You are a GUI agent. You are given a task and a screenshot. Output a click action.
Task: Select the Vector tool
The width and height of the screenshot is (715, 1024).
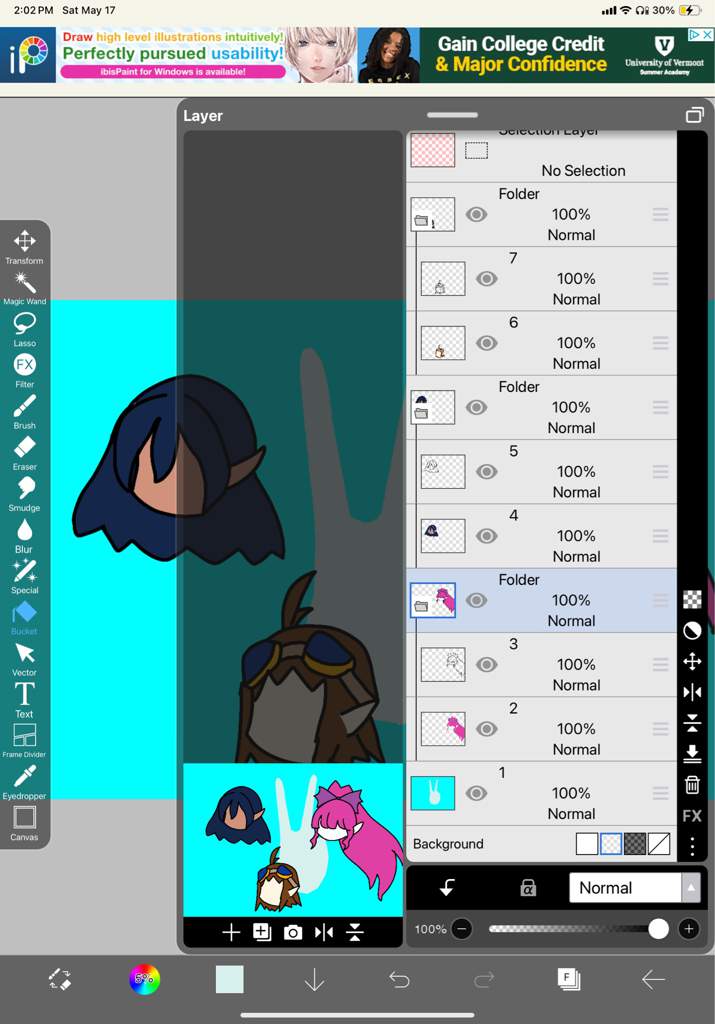point(24,659)
